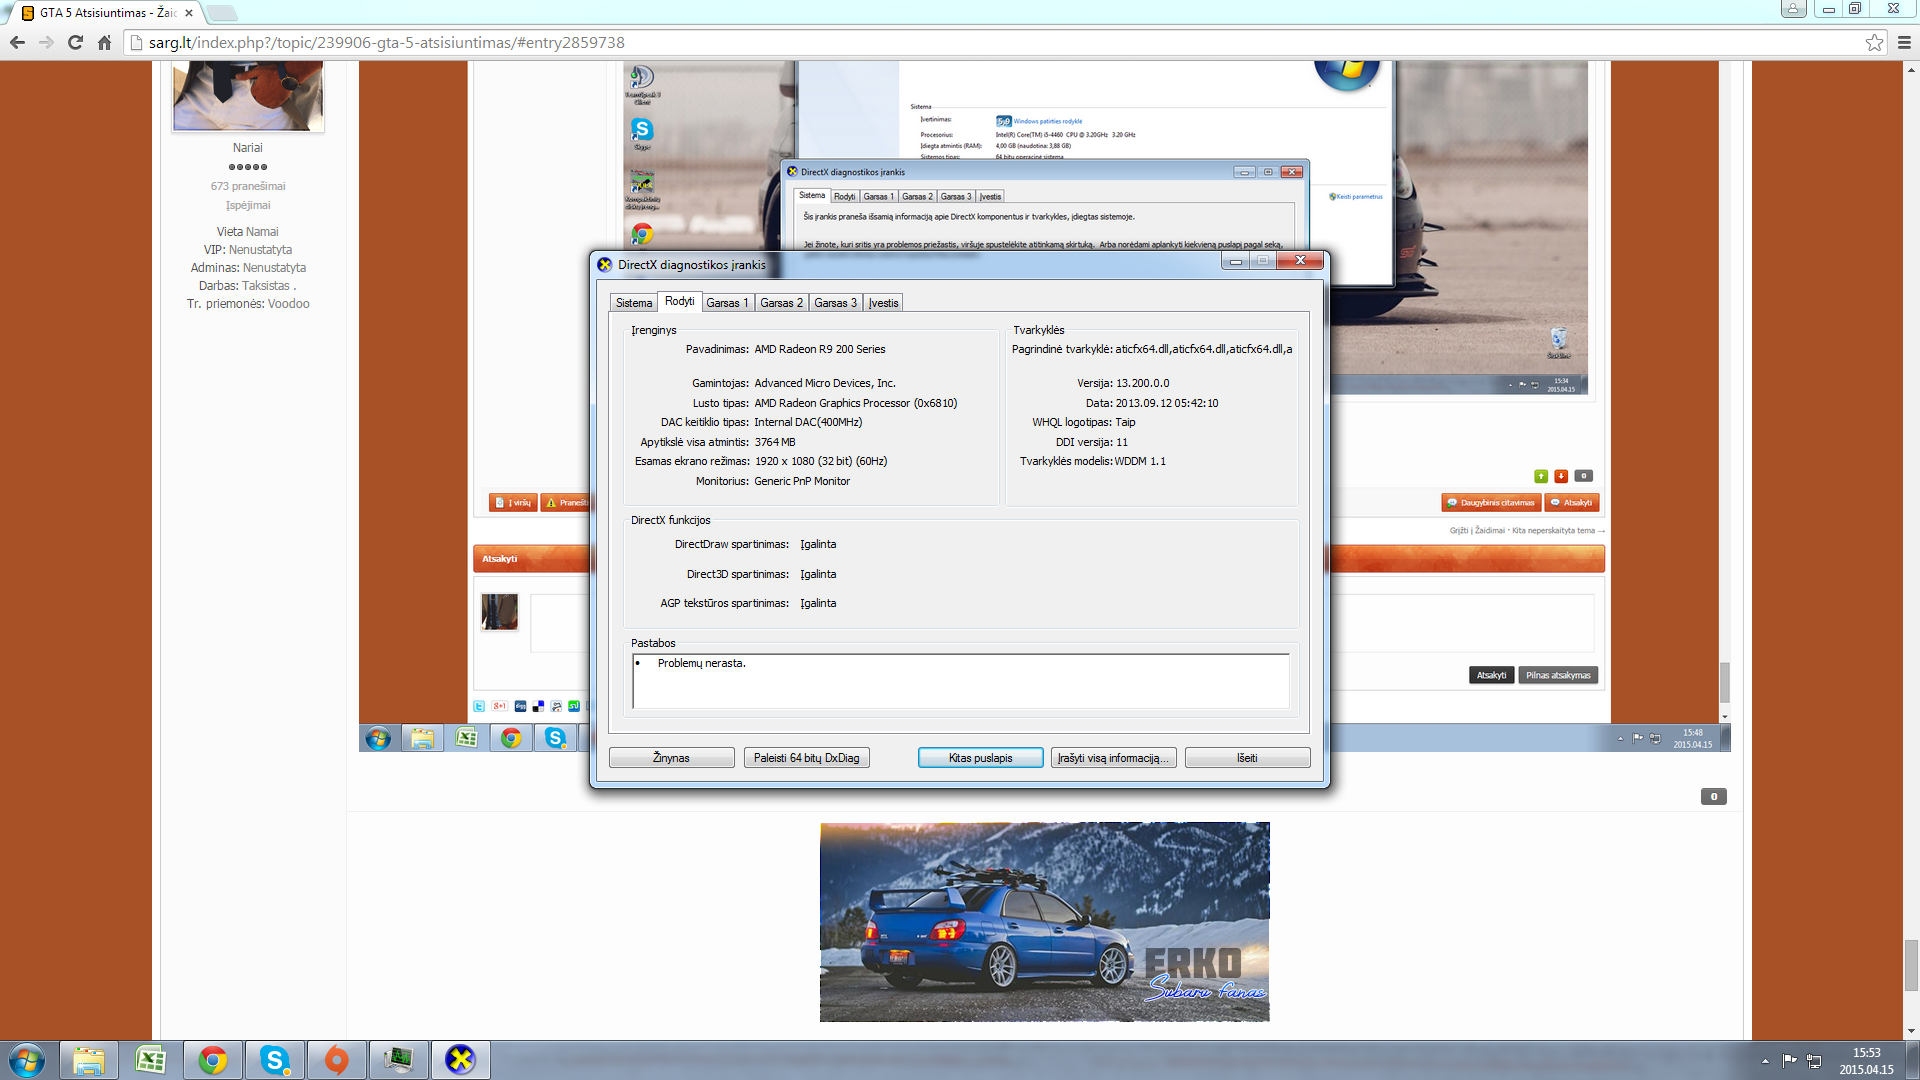The width and height of the screenshot is (1920, 1080).
Task: Open the Chrome hamburger menu
Action: tap(1904, 43)
